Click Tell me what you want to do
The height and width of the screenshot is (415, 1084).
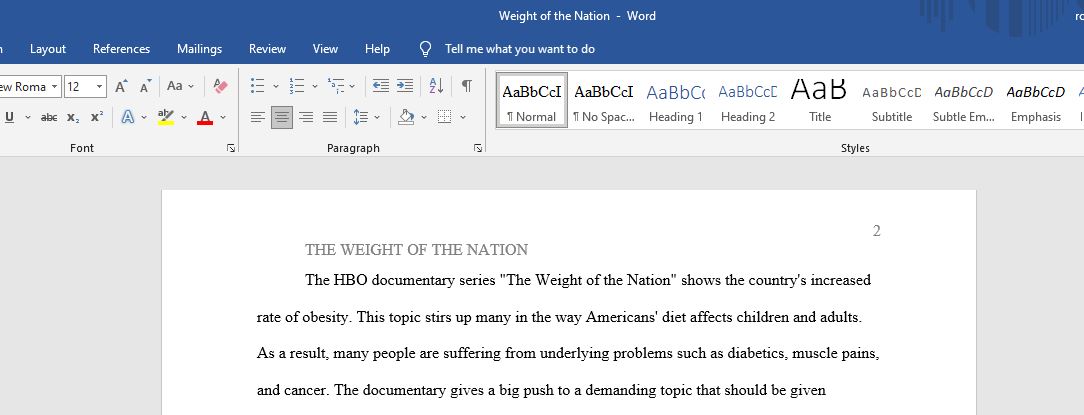tap(520, 49)
